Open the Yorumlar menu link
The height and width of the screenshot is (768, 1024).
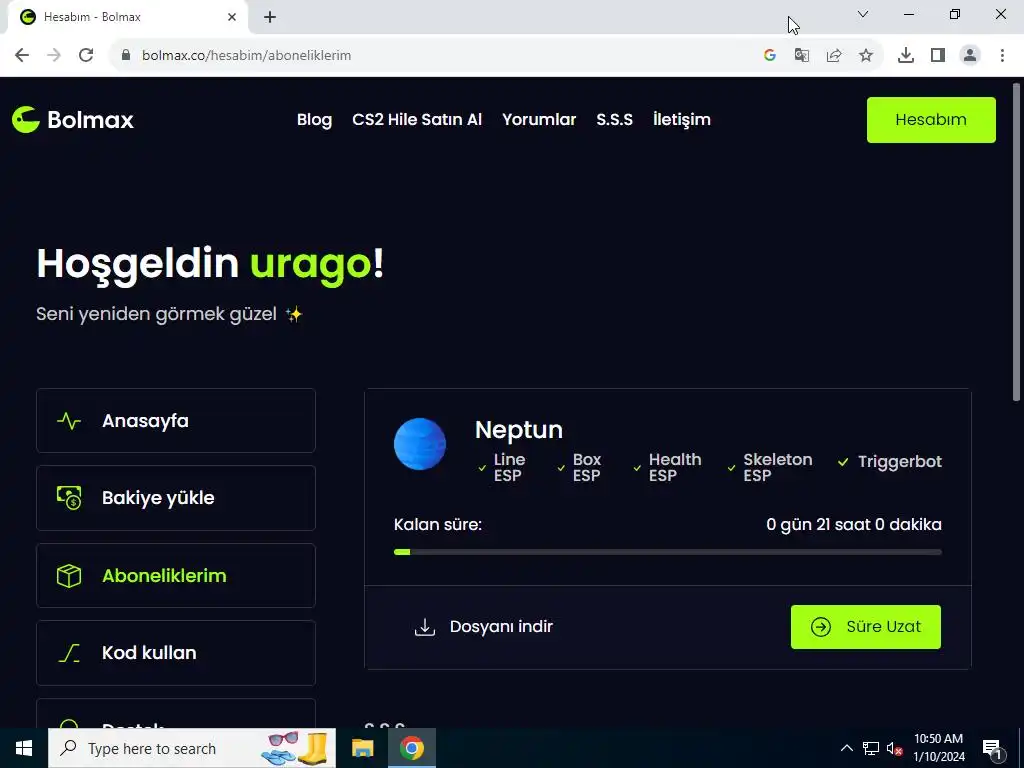click(539, 120)
